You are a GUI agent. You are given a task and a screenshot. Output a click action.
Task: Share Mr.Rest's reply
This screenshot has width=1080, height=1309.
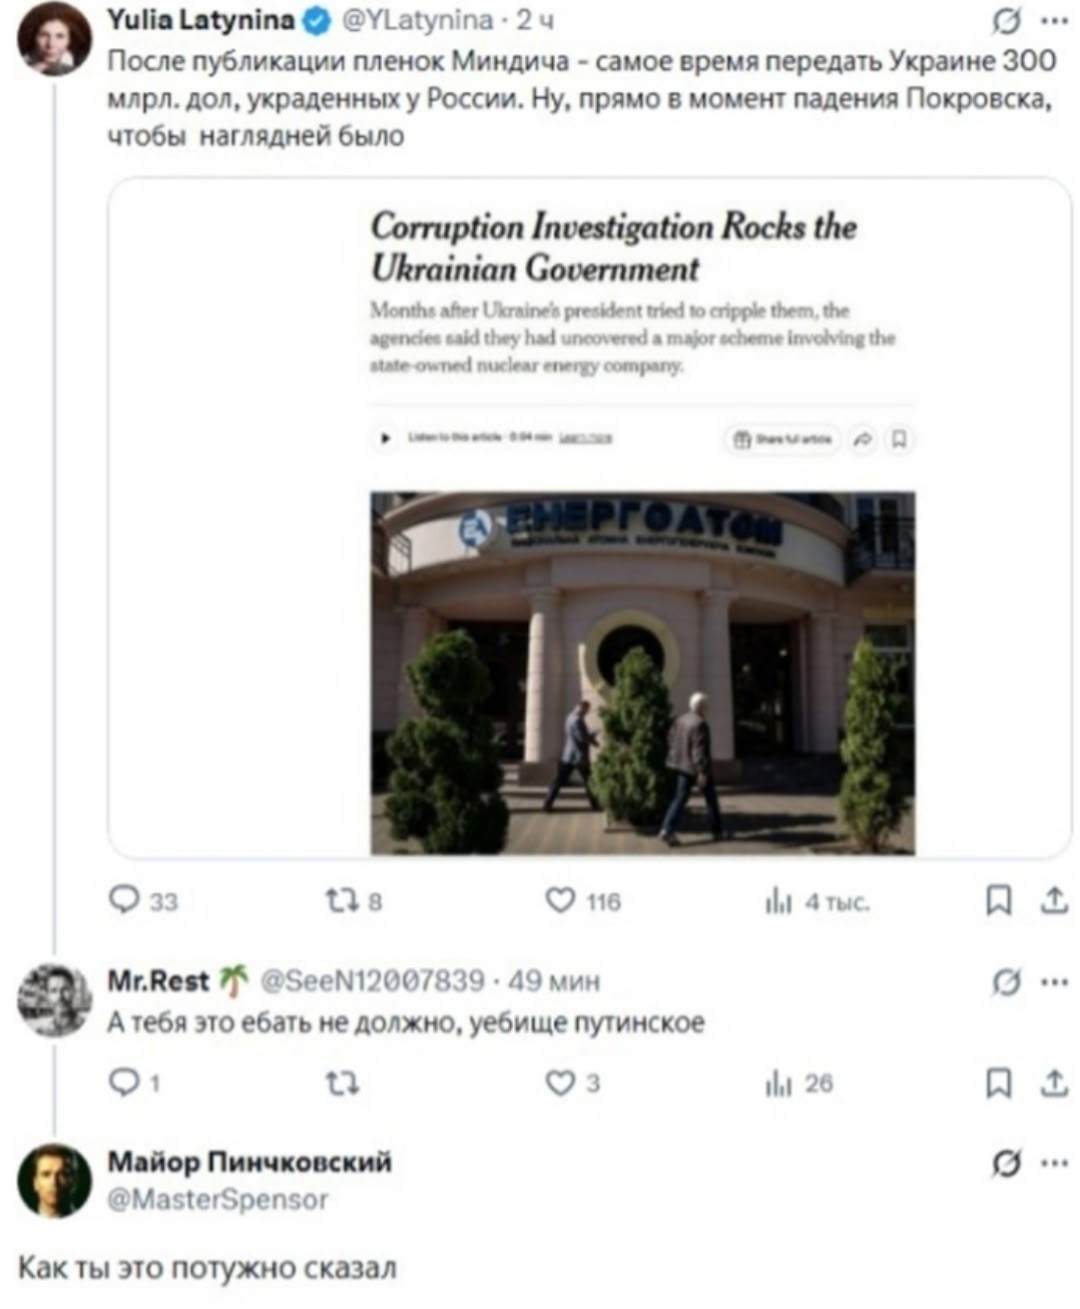[1054, 1083]
